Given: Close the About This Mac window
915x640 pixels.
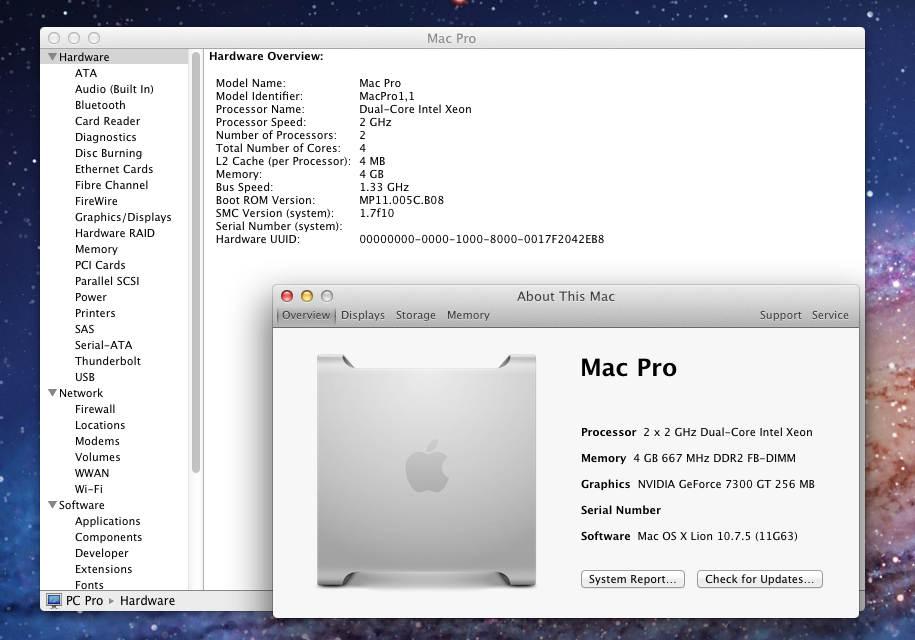Looking at the screenshot, I should pyautogui.click(x=287, y=296).
